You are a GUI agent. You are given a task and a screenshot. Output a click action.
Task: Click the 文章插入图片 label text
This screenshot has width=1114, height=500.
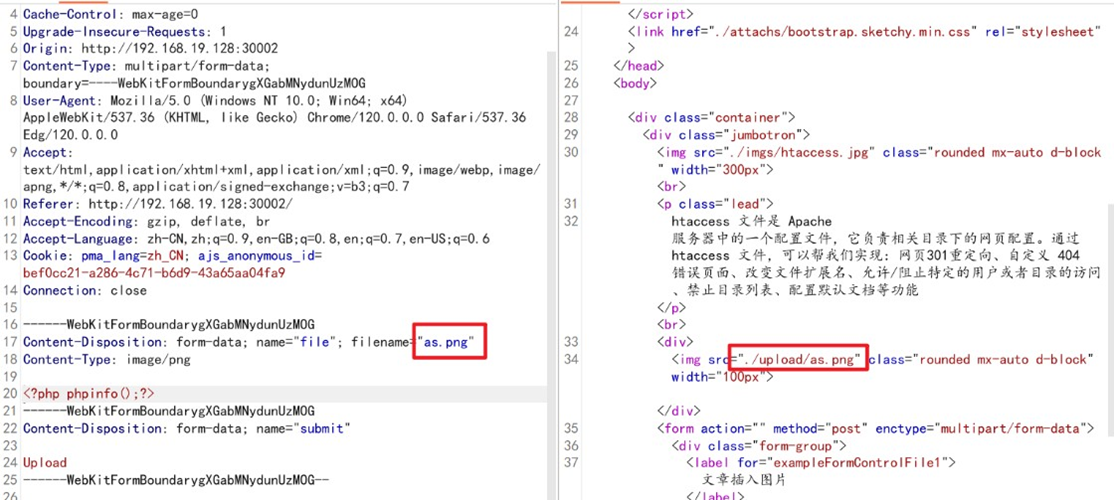743,479
